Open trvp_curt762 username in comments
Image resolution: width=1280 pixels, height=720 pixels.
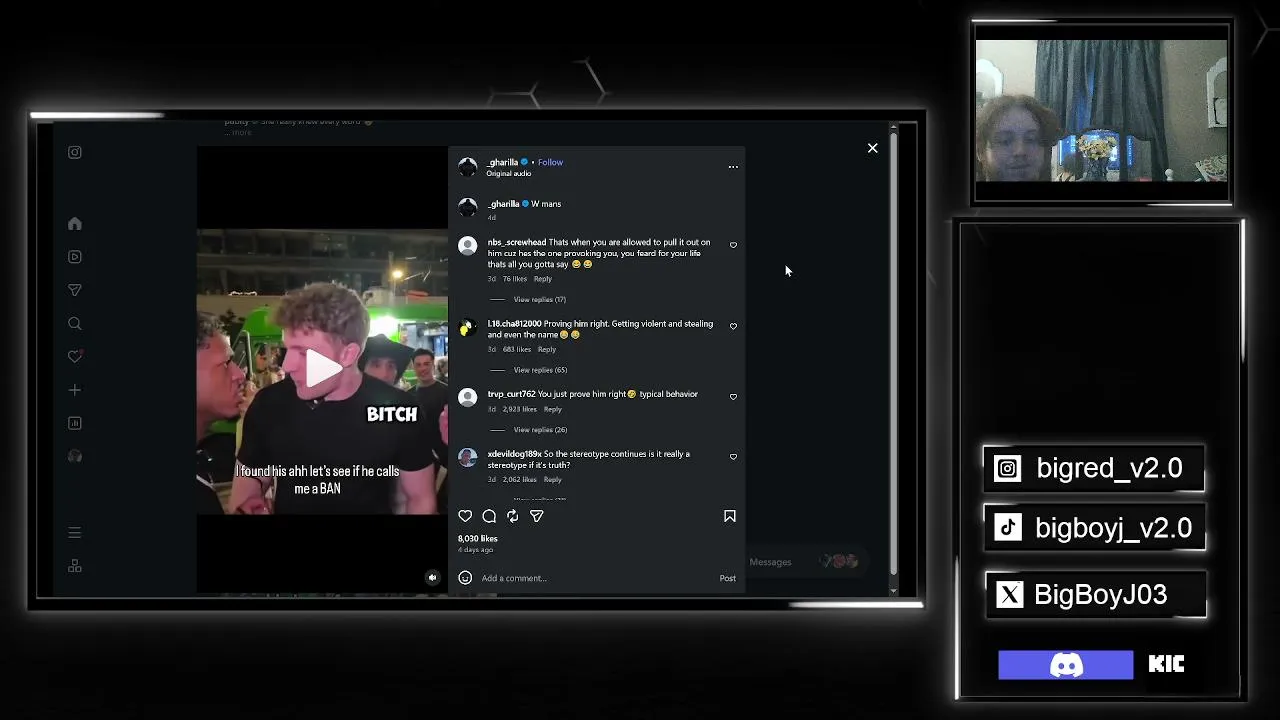tap(512, 394)
